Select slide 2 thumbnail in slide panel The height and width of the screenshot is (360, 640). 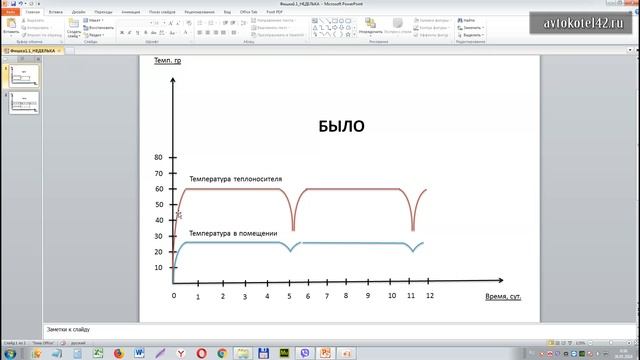[24, 102]
